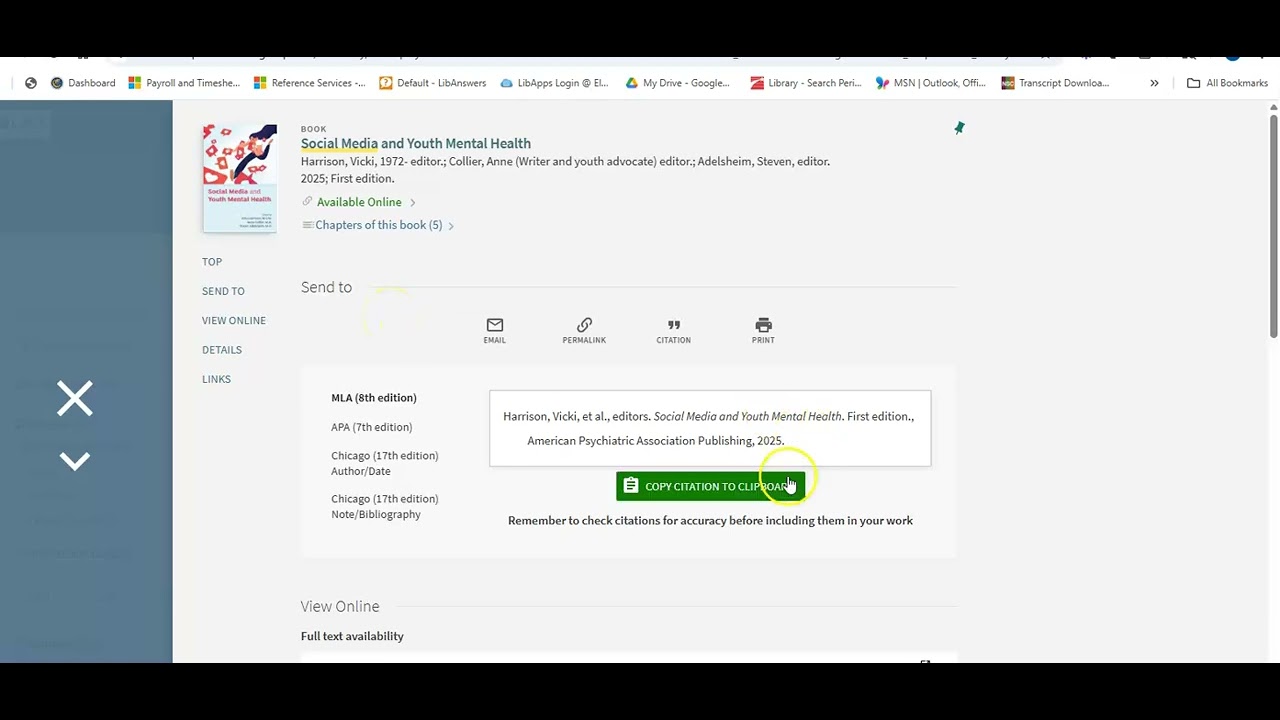The height and width of the screenshot is (720, 1280).
Task: Click the 'Full text availability' heading
Action: (x=352, y=636)
